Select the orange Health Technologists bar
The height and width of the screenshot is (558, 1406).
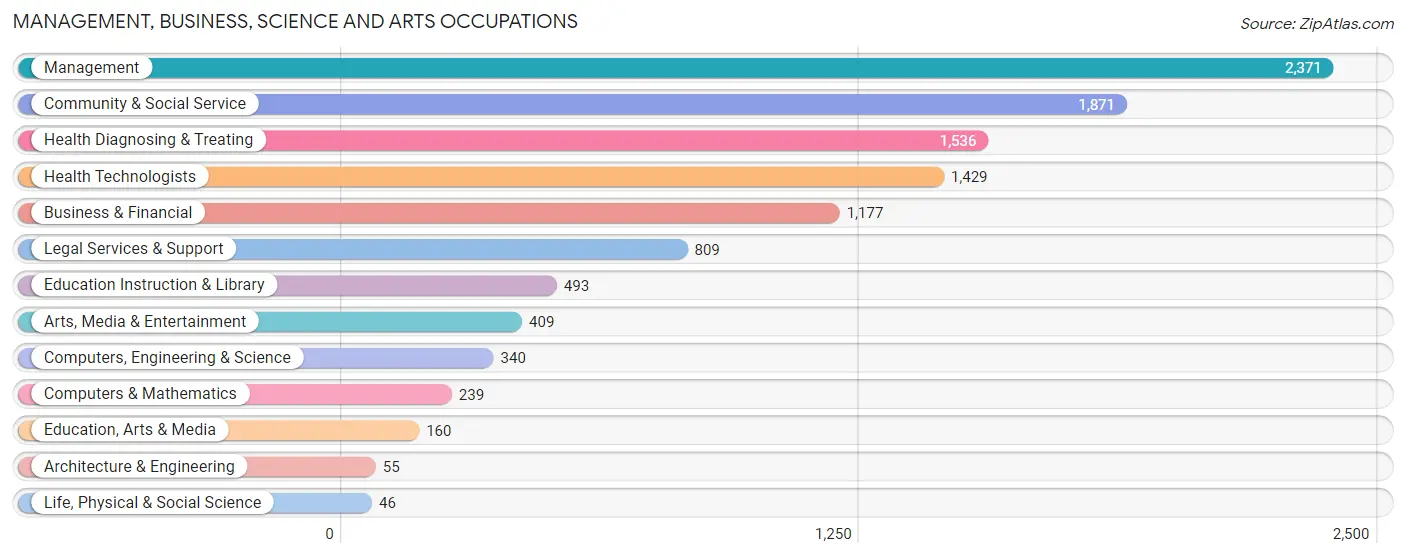click(x=481, y=177)
